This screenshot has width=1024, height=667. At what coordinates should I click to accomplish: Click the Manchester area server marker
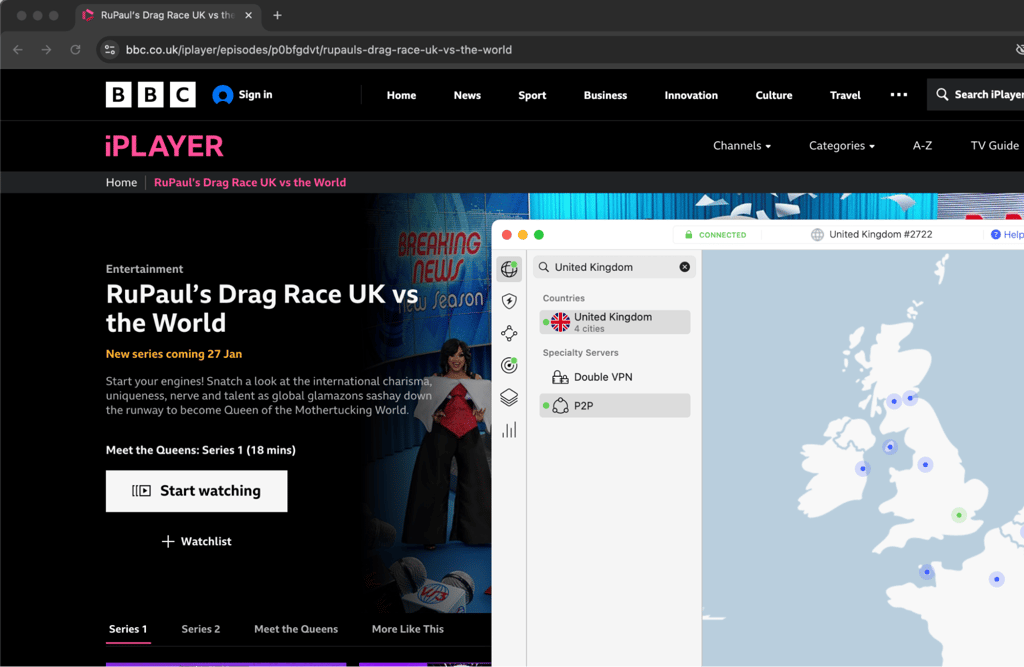tap(925, 464)
